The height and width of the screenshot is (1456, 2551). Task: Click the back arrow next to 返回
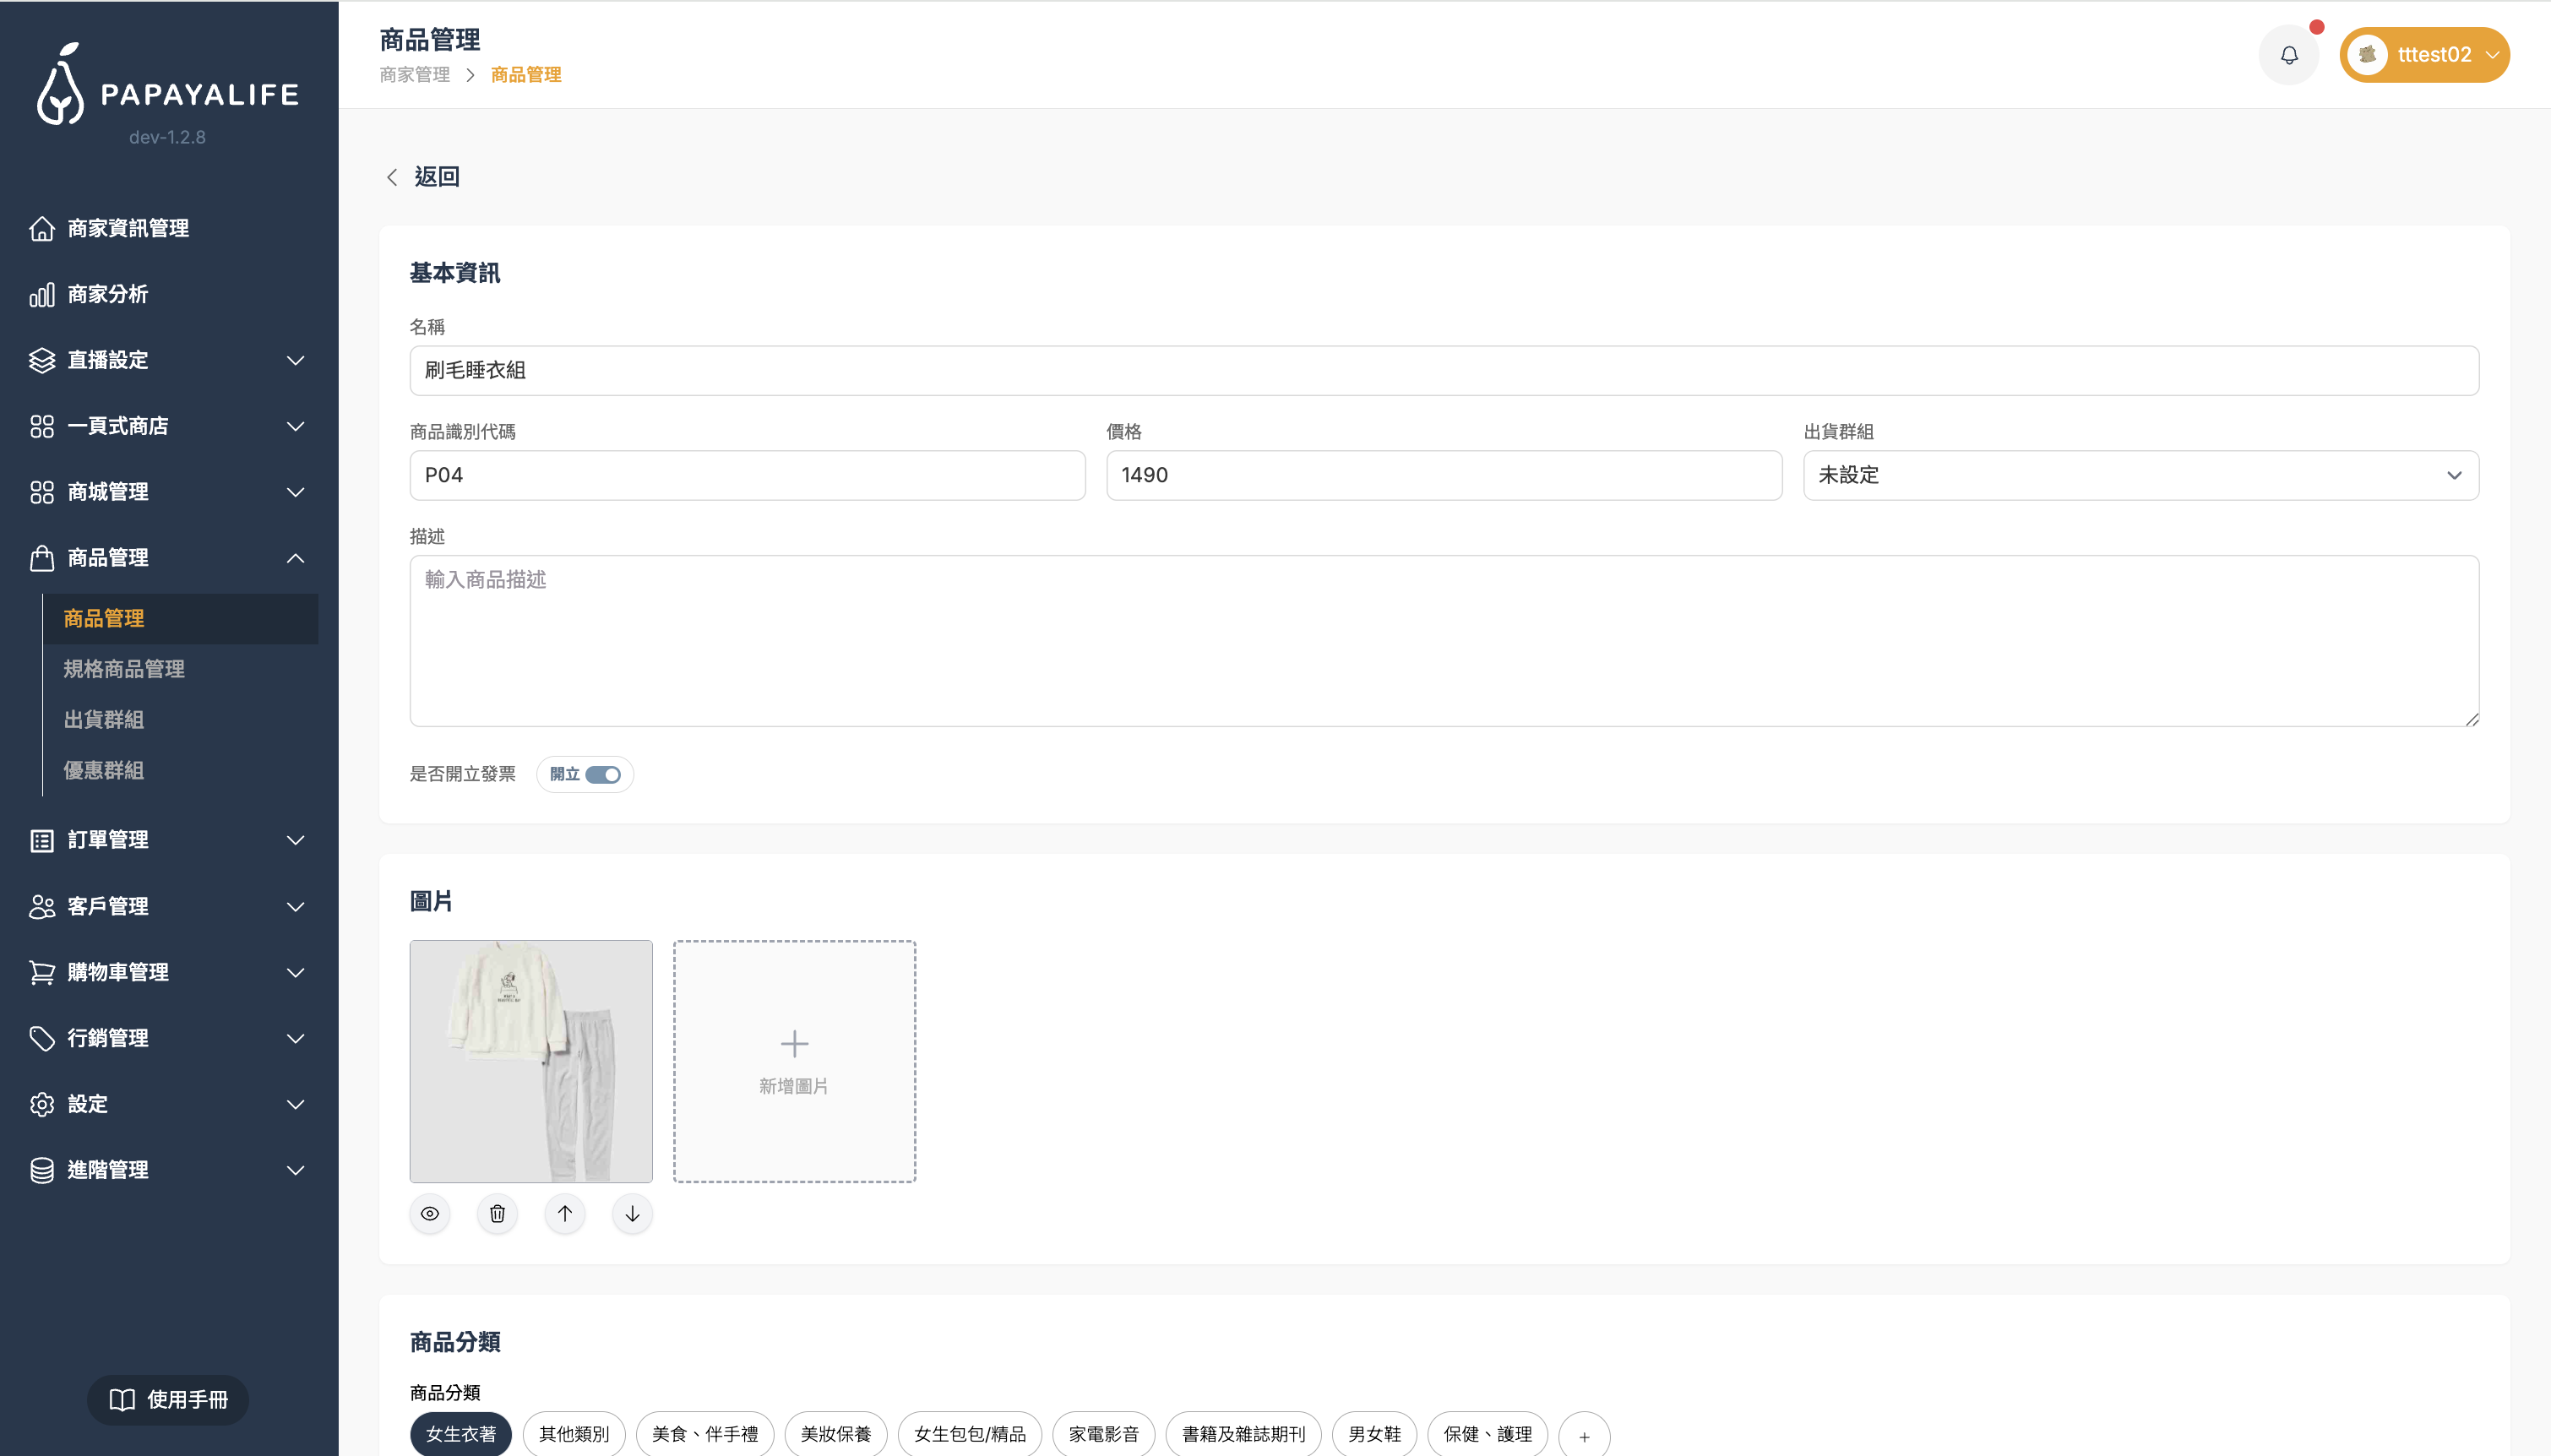point(392,177)
